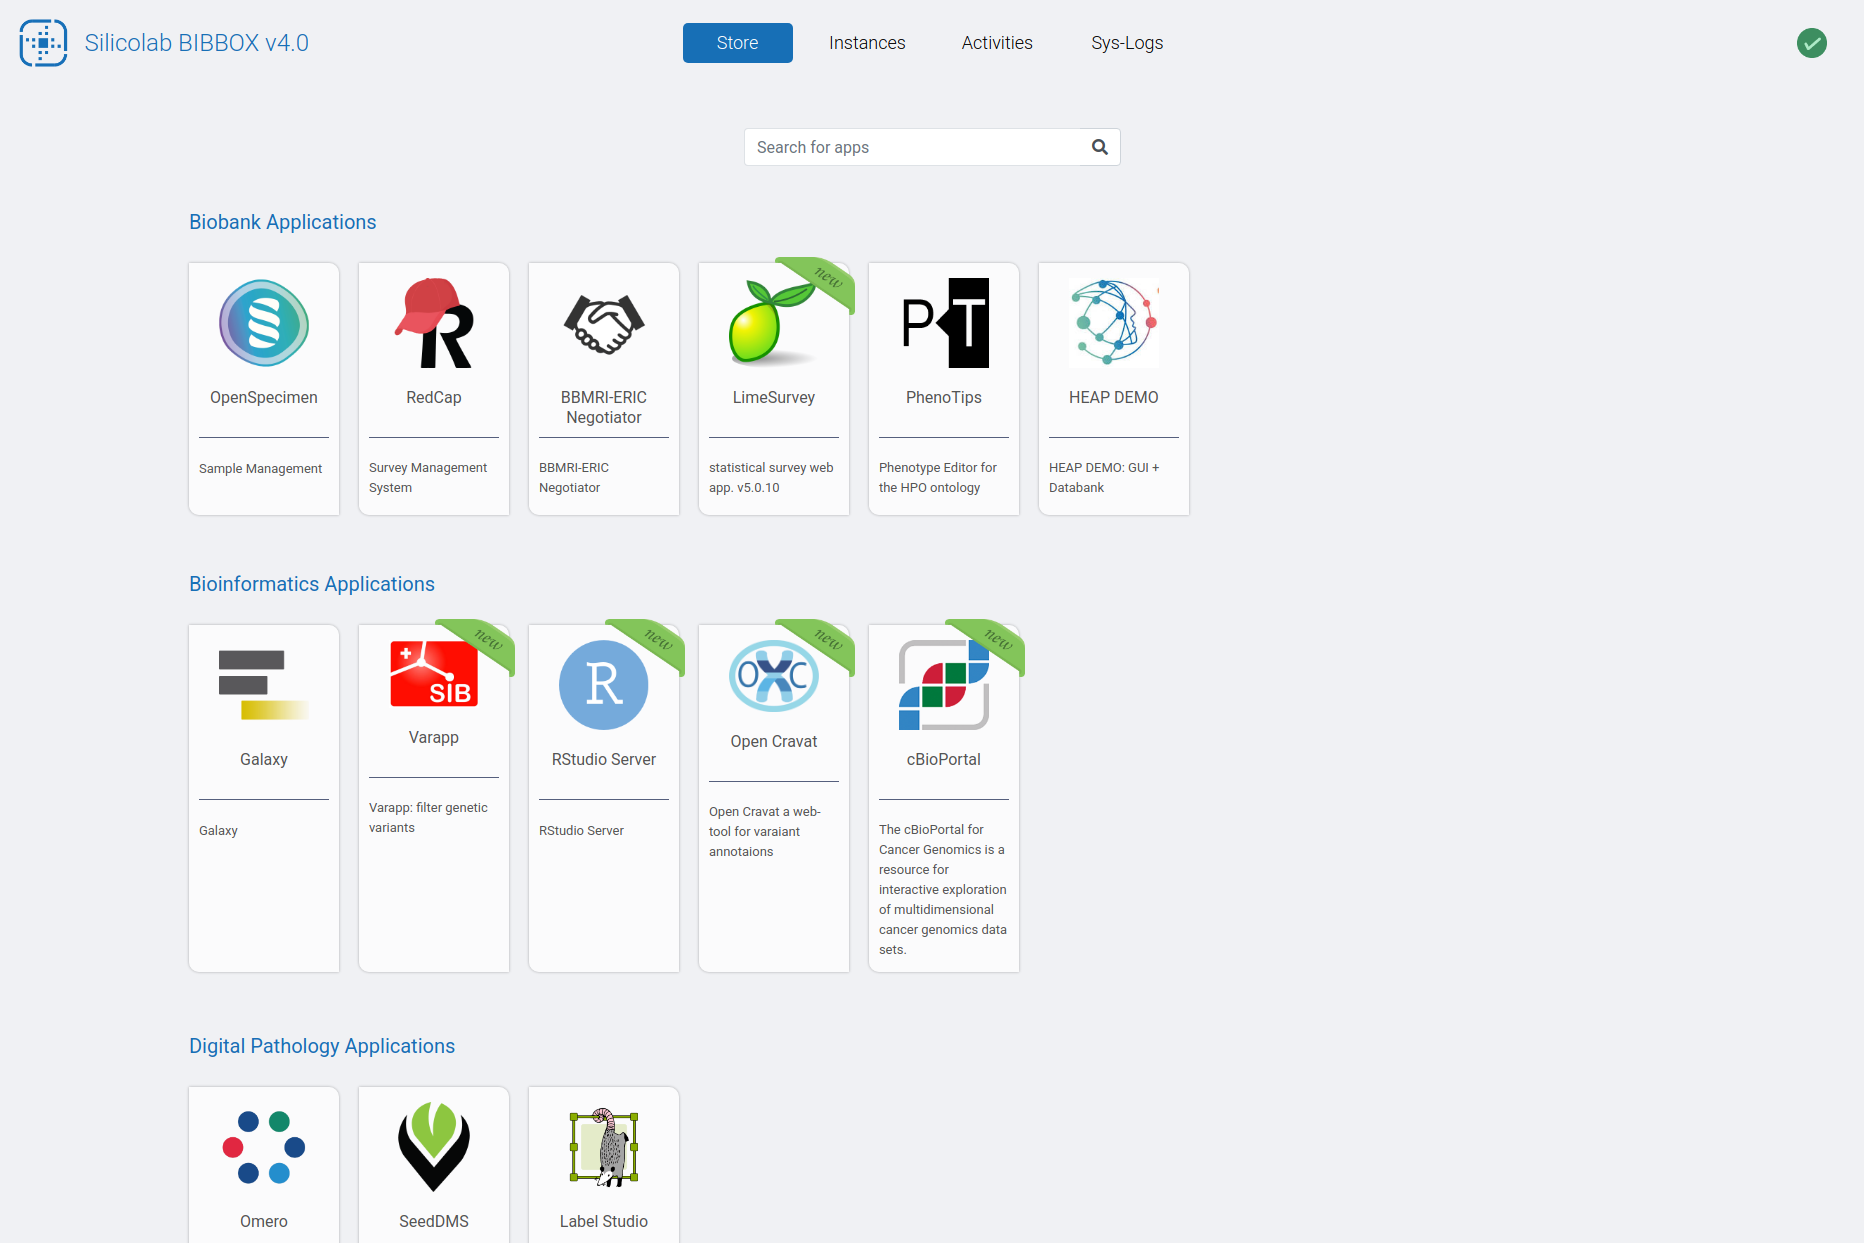The image size is (1864, 1243).
Task: Click the Silicolab BIBBOX logo icon
Action: point(43,43)
